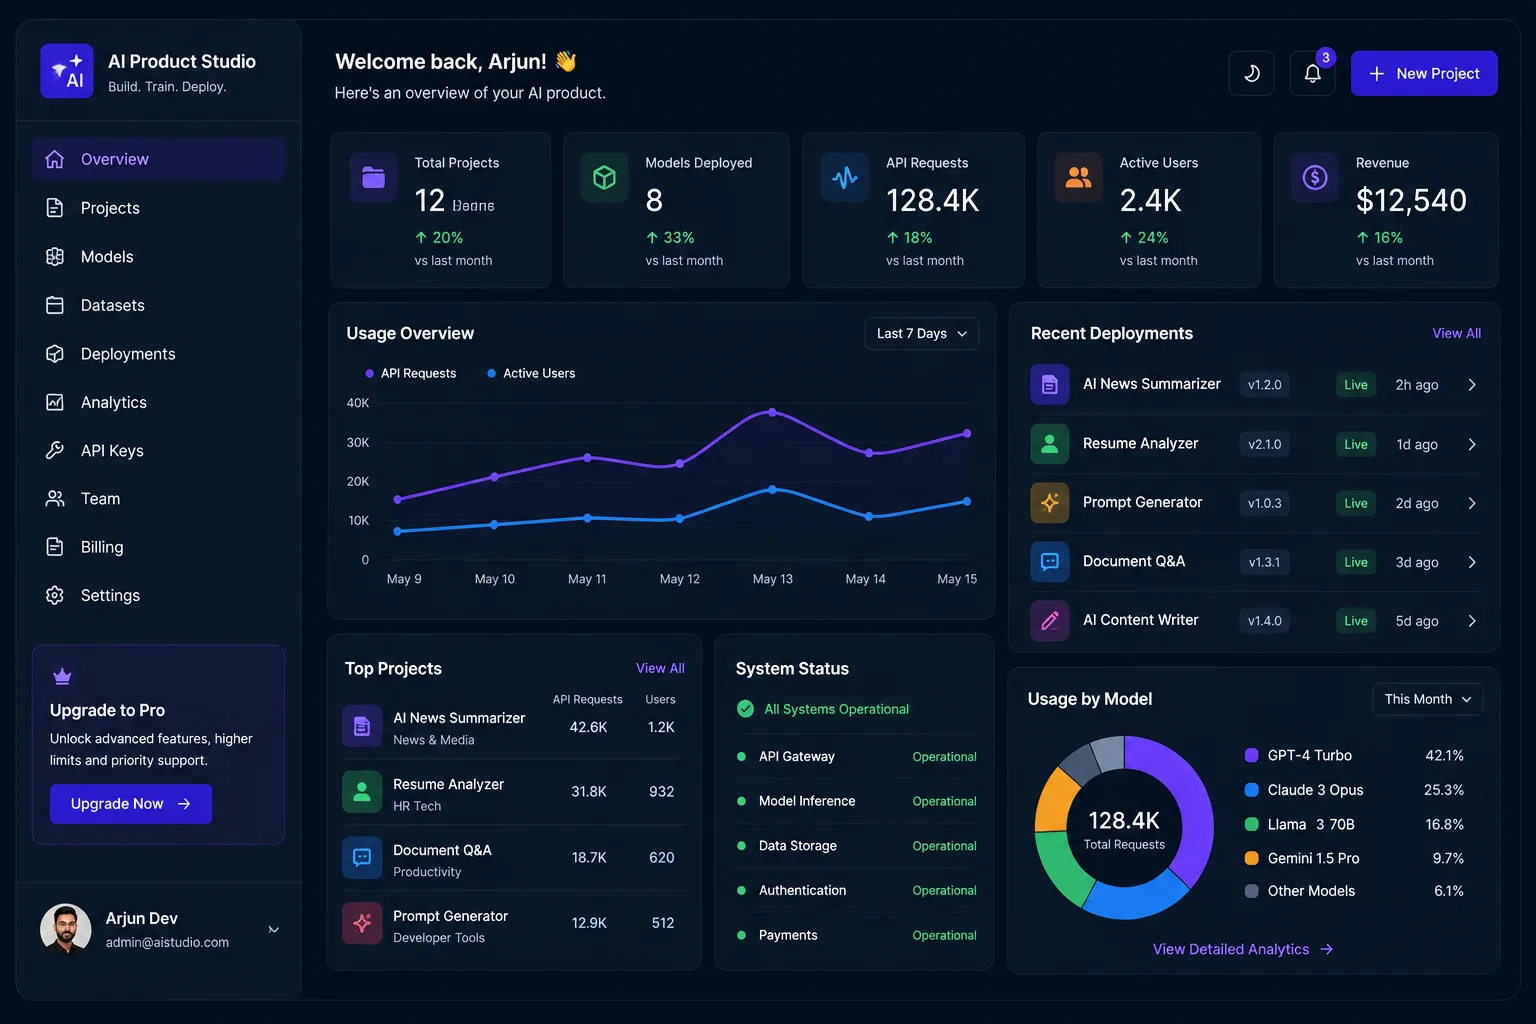
Task: Click Gemini 1.5 Pro orange color swatch
Action: [1251, 858]
